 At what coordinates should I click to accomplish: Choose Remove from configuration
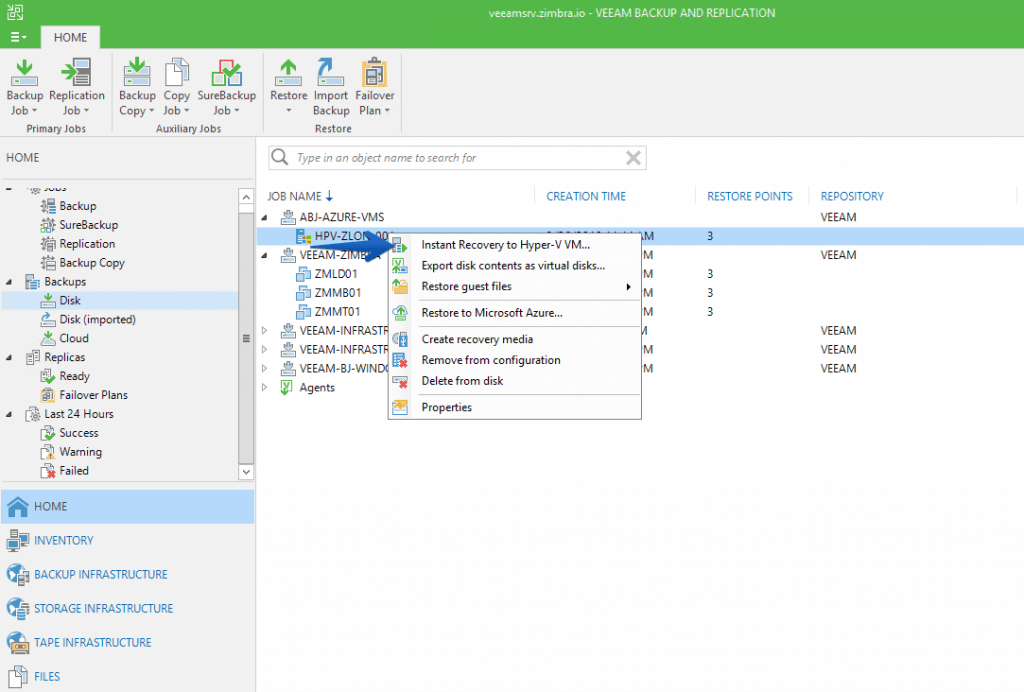(x=515, y=360)
